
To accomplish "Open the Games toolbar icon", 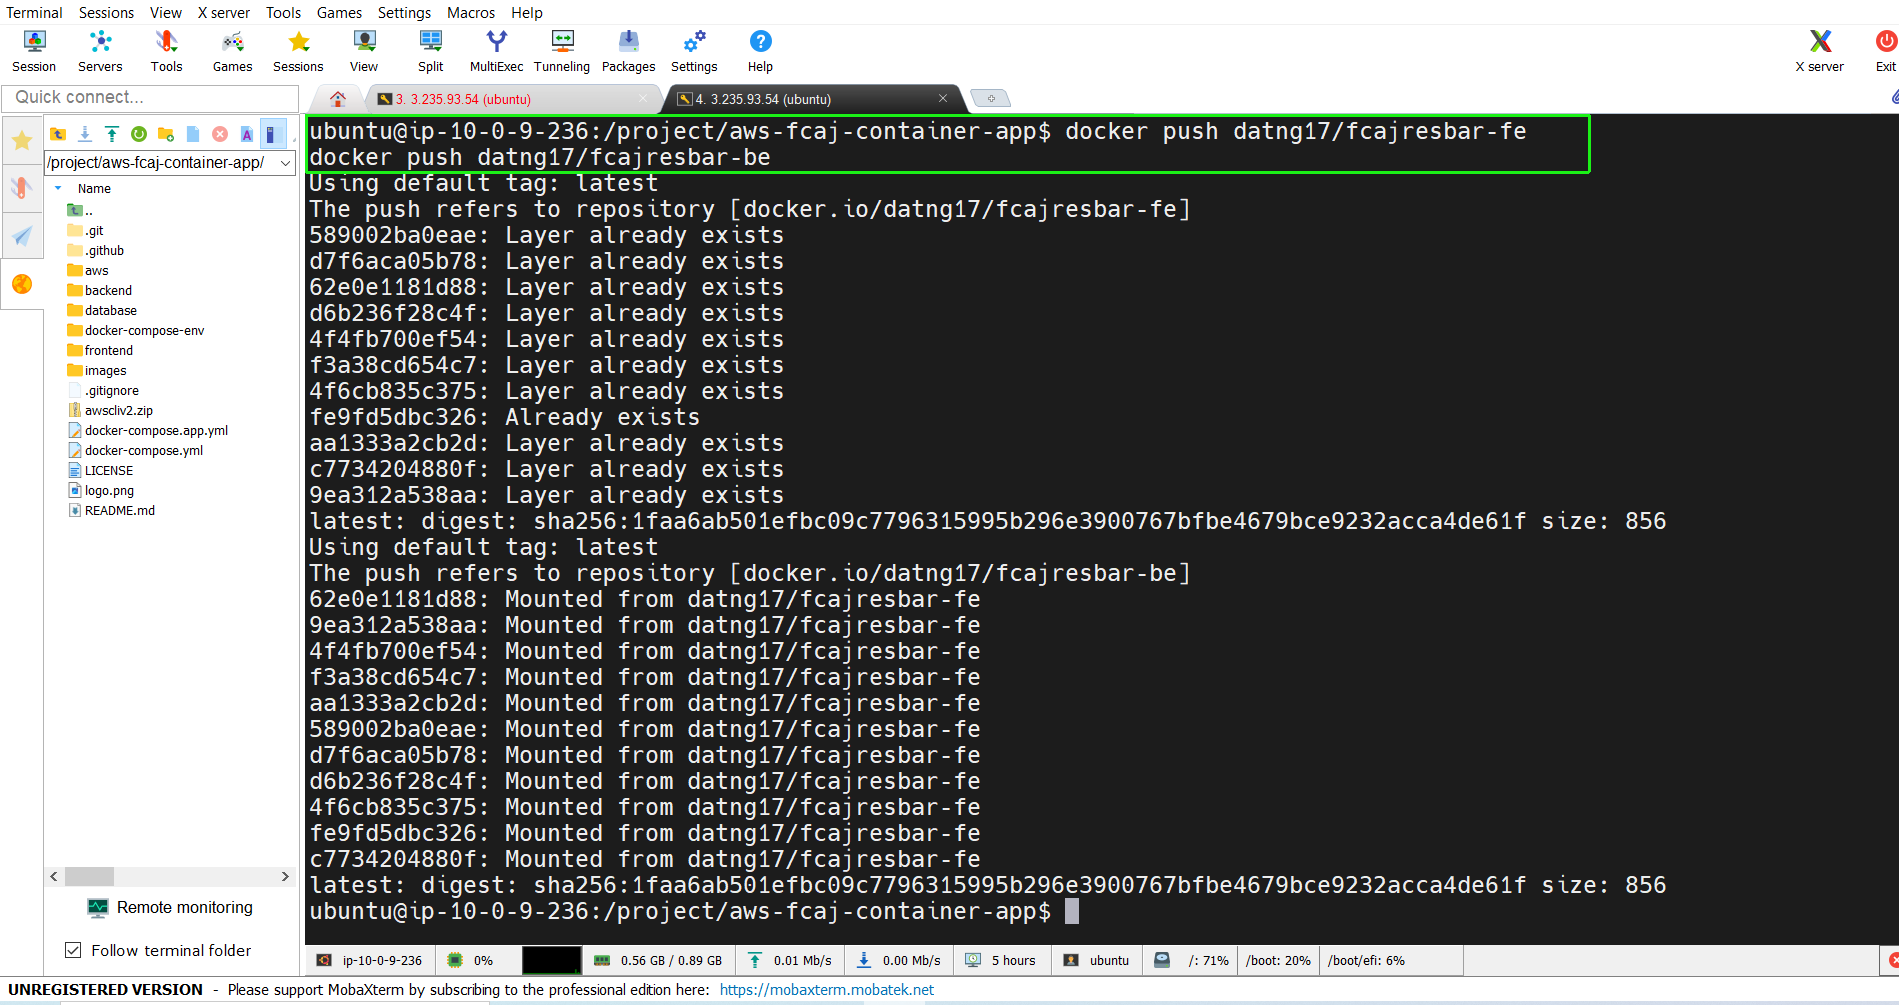I will pyautogui.click(x=232, y=51).
